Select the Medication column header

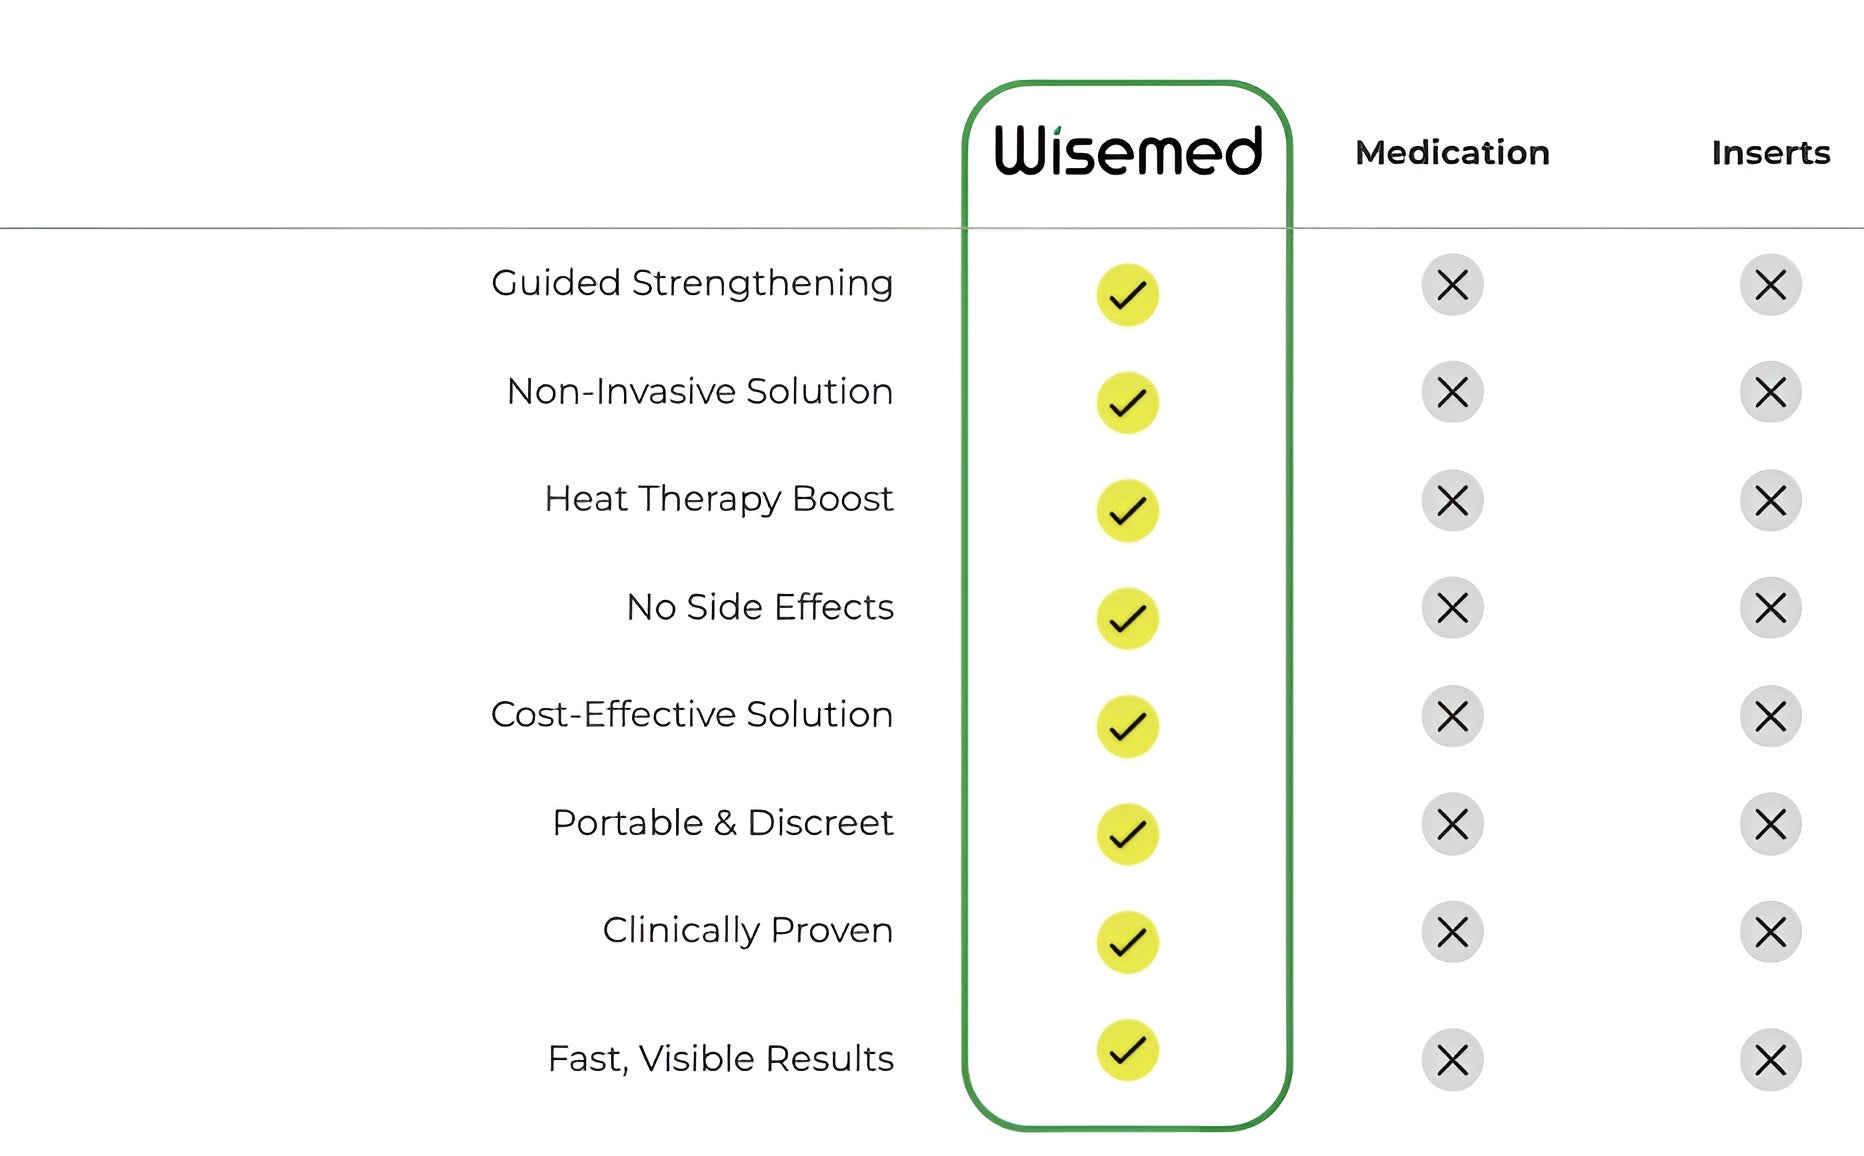click(1452, 153)
